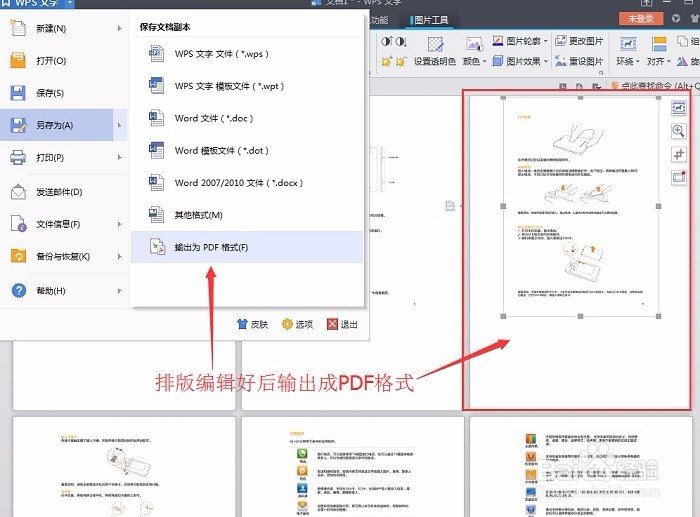Open the WPS 文字 application menu button

click(x=37, y=3)
